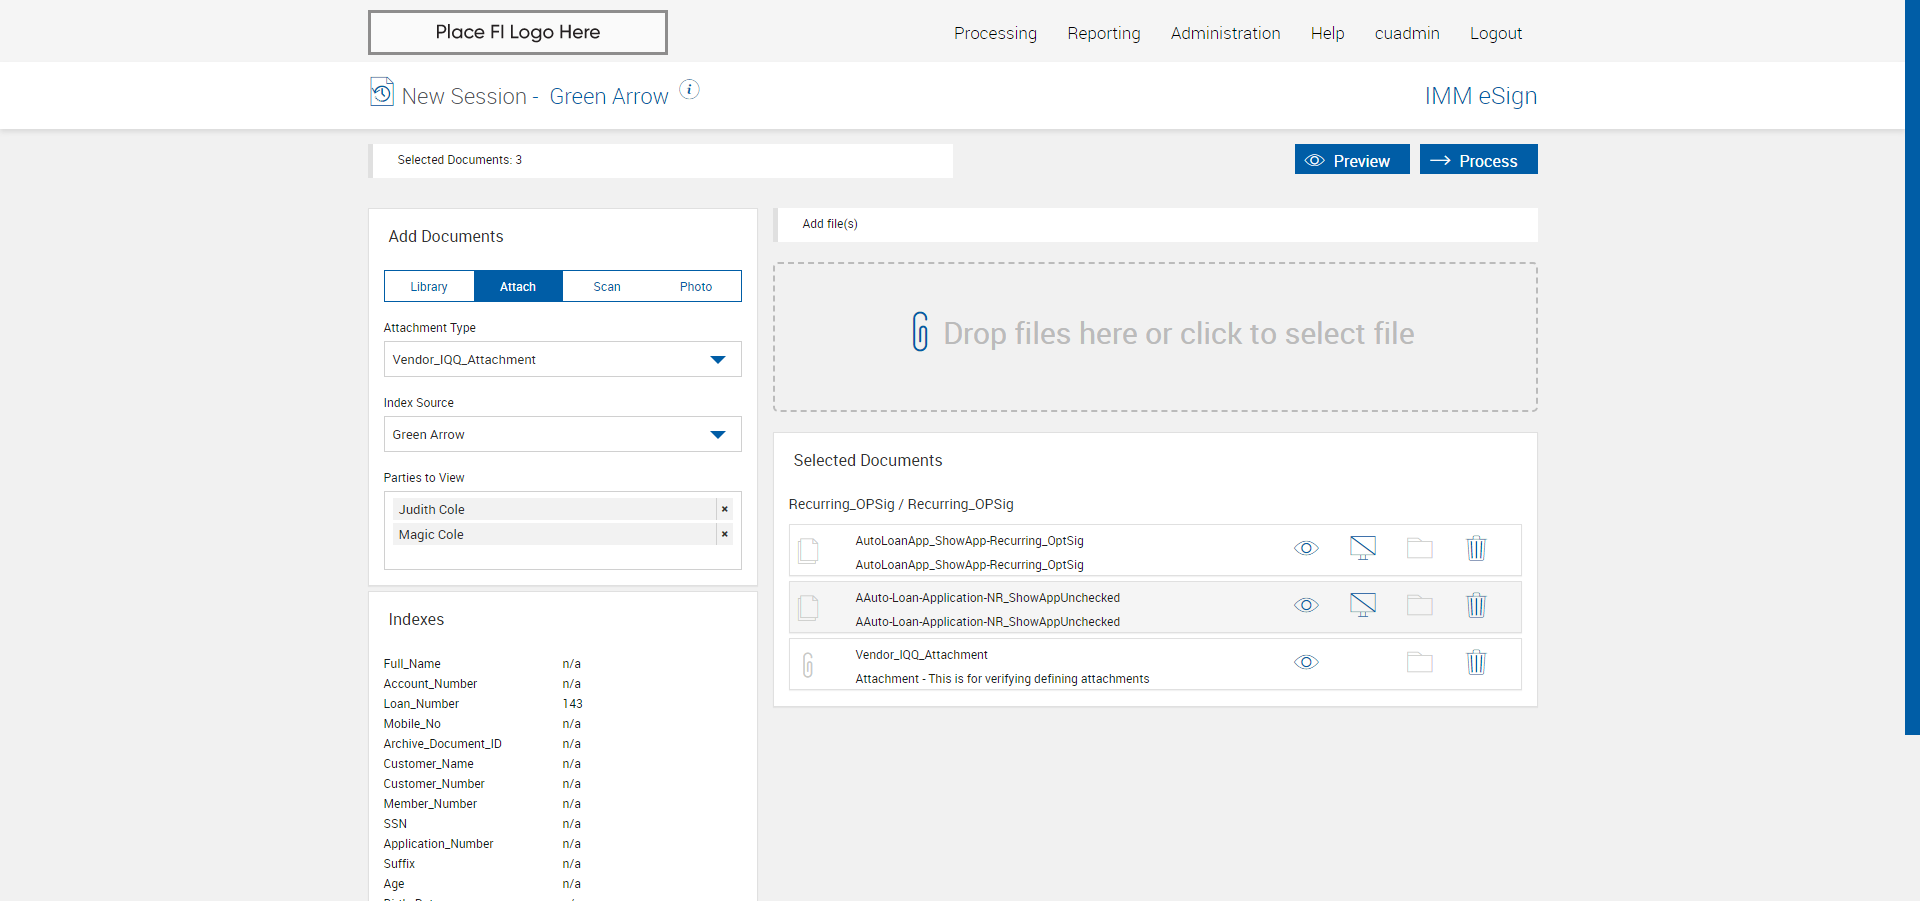Delete the AutoLoanApp_ShowApp-Recurring_OptSig document
Viewport: 1920px width, 901px height.
coord(1476,548)
